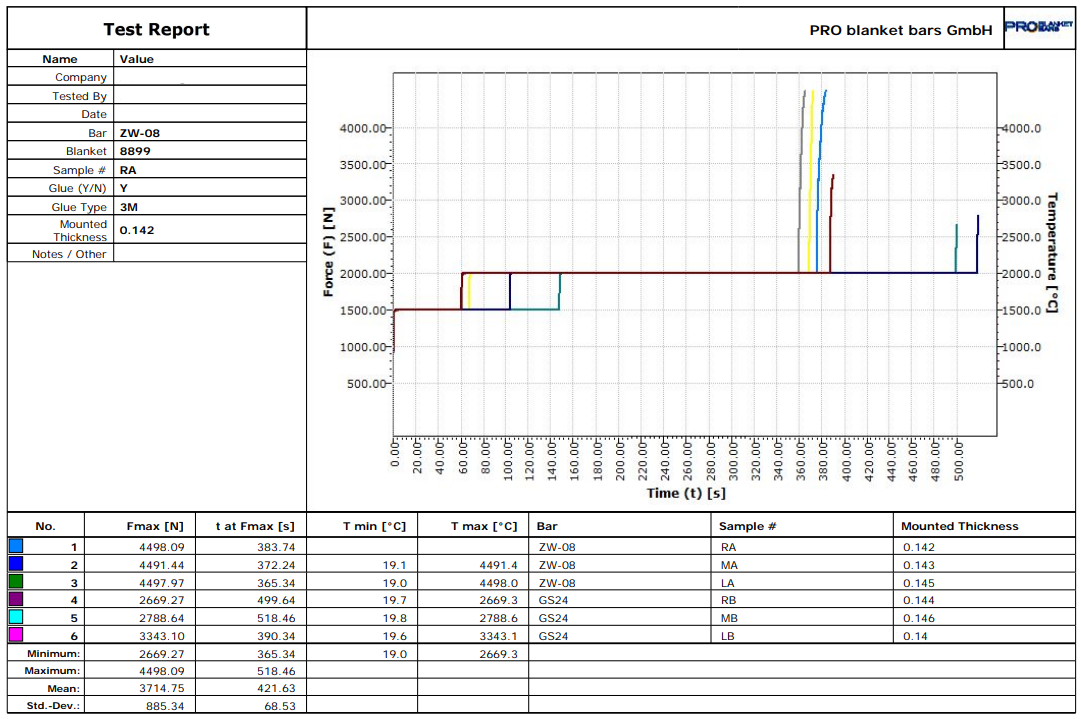Click Fmax value 4491.44 in row 2

tap(162, 565)
